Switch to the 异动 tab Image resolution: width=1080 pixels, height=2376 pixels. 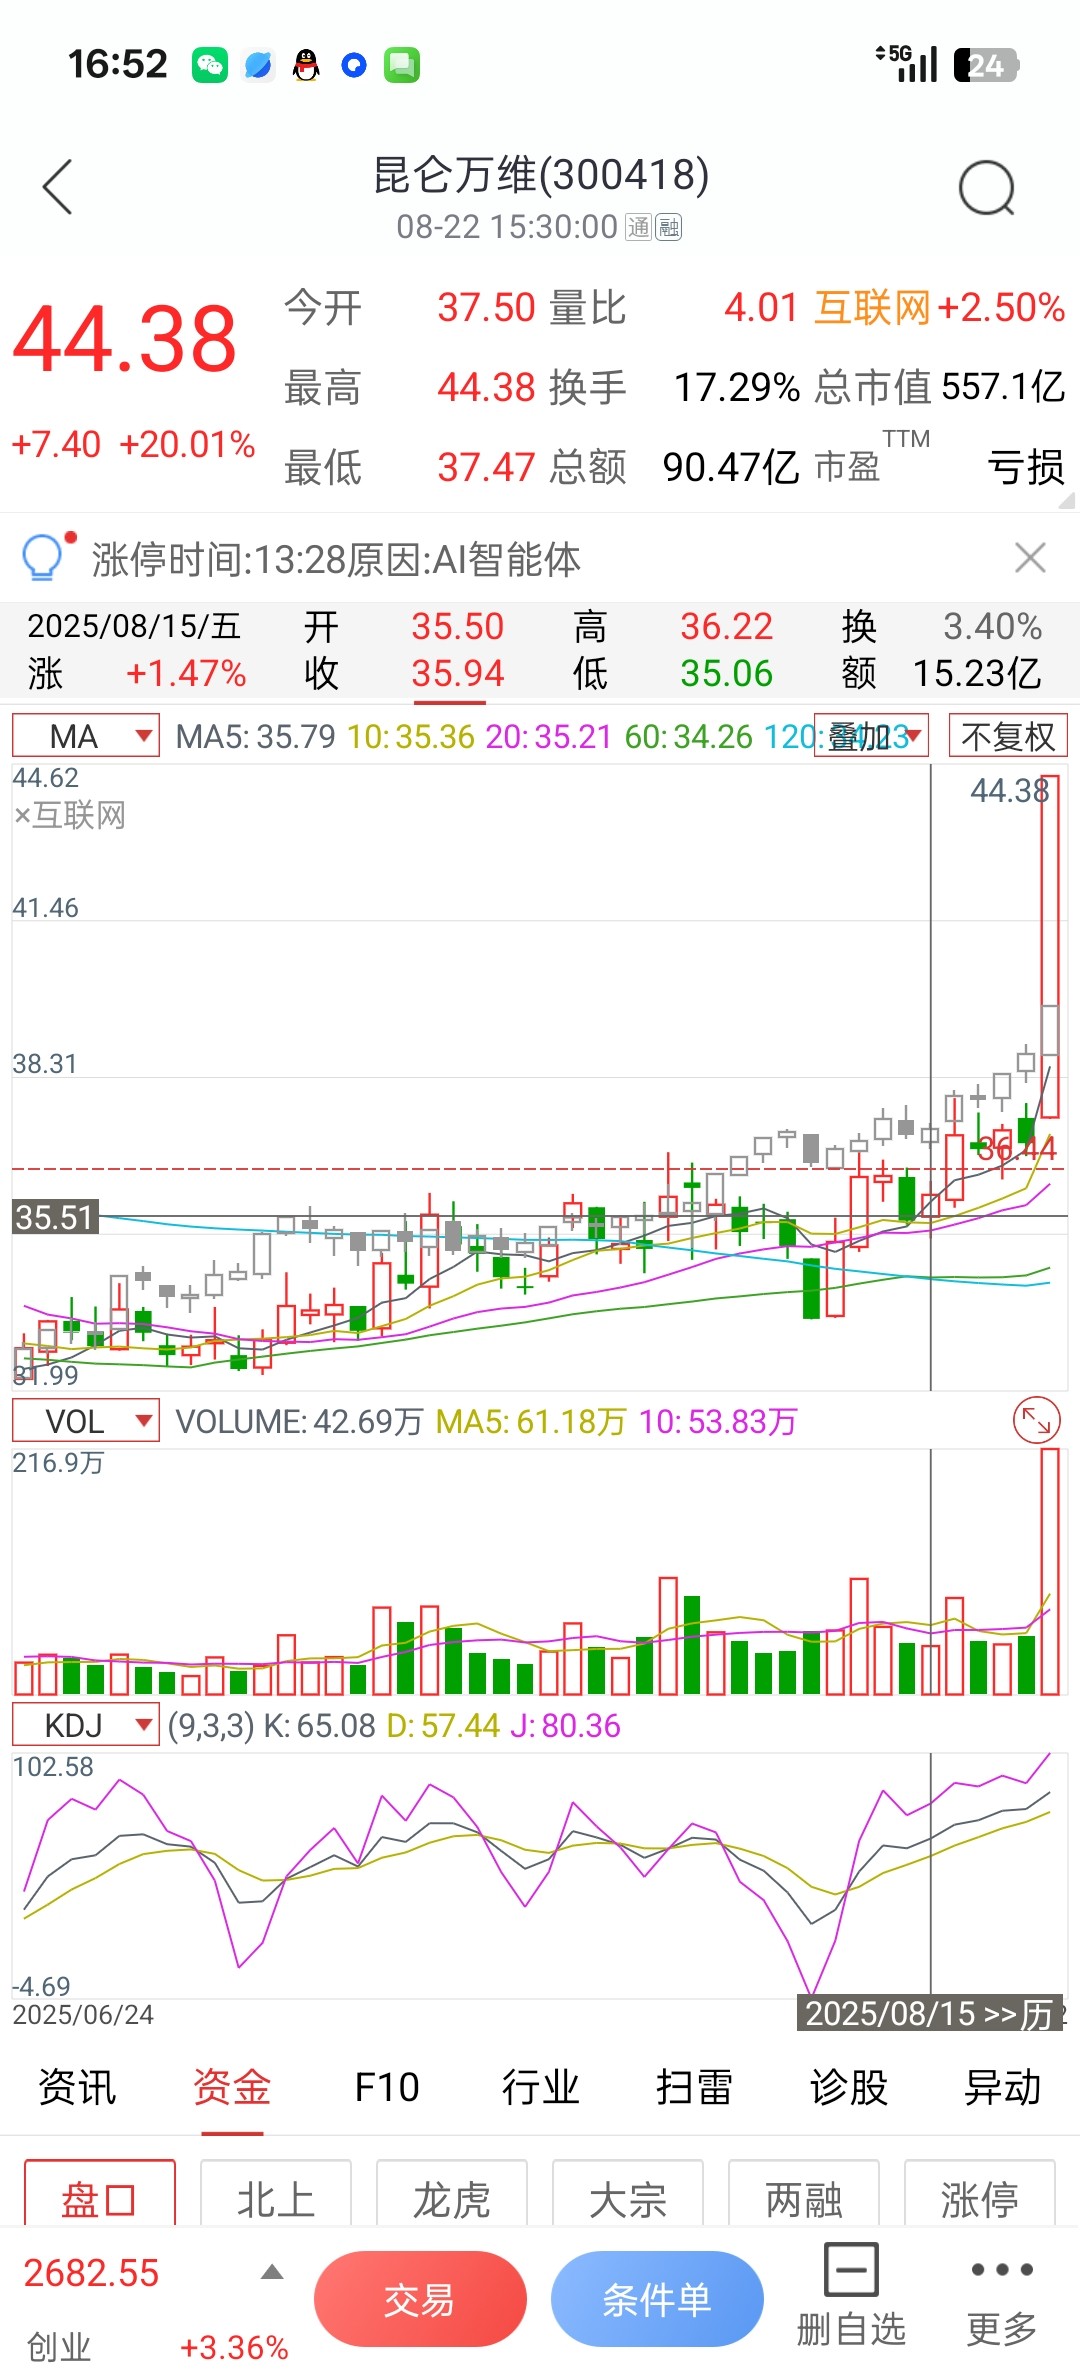coord(1003,2087)
